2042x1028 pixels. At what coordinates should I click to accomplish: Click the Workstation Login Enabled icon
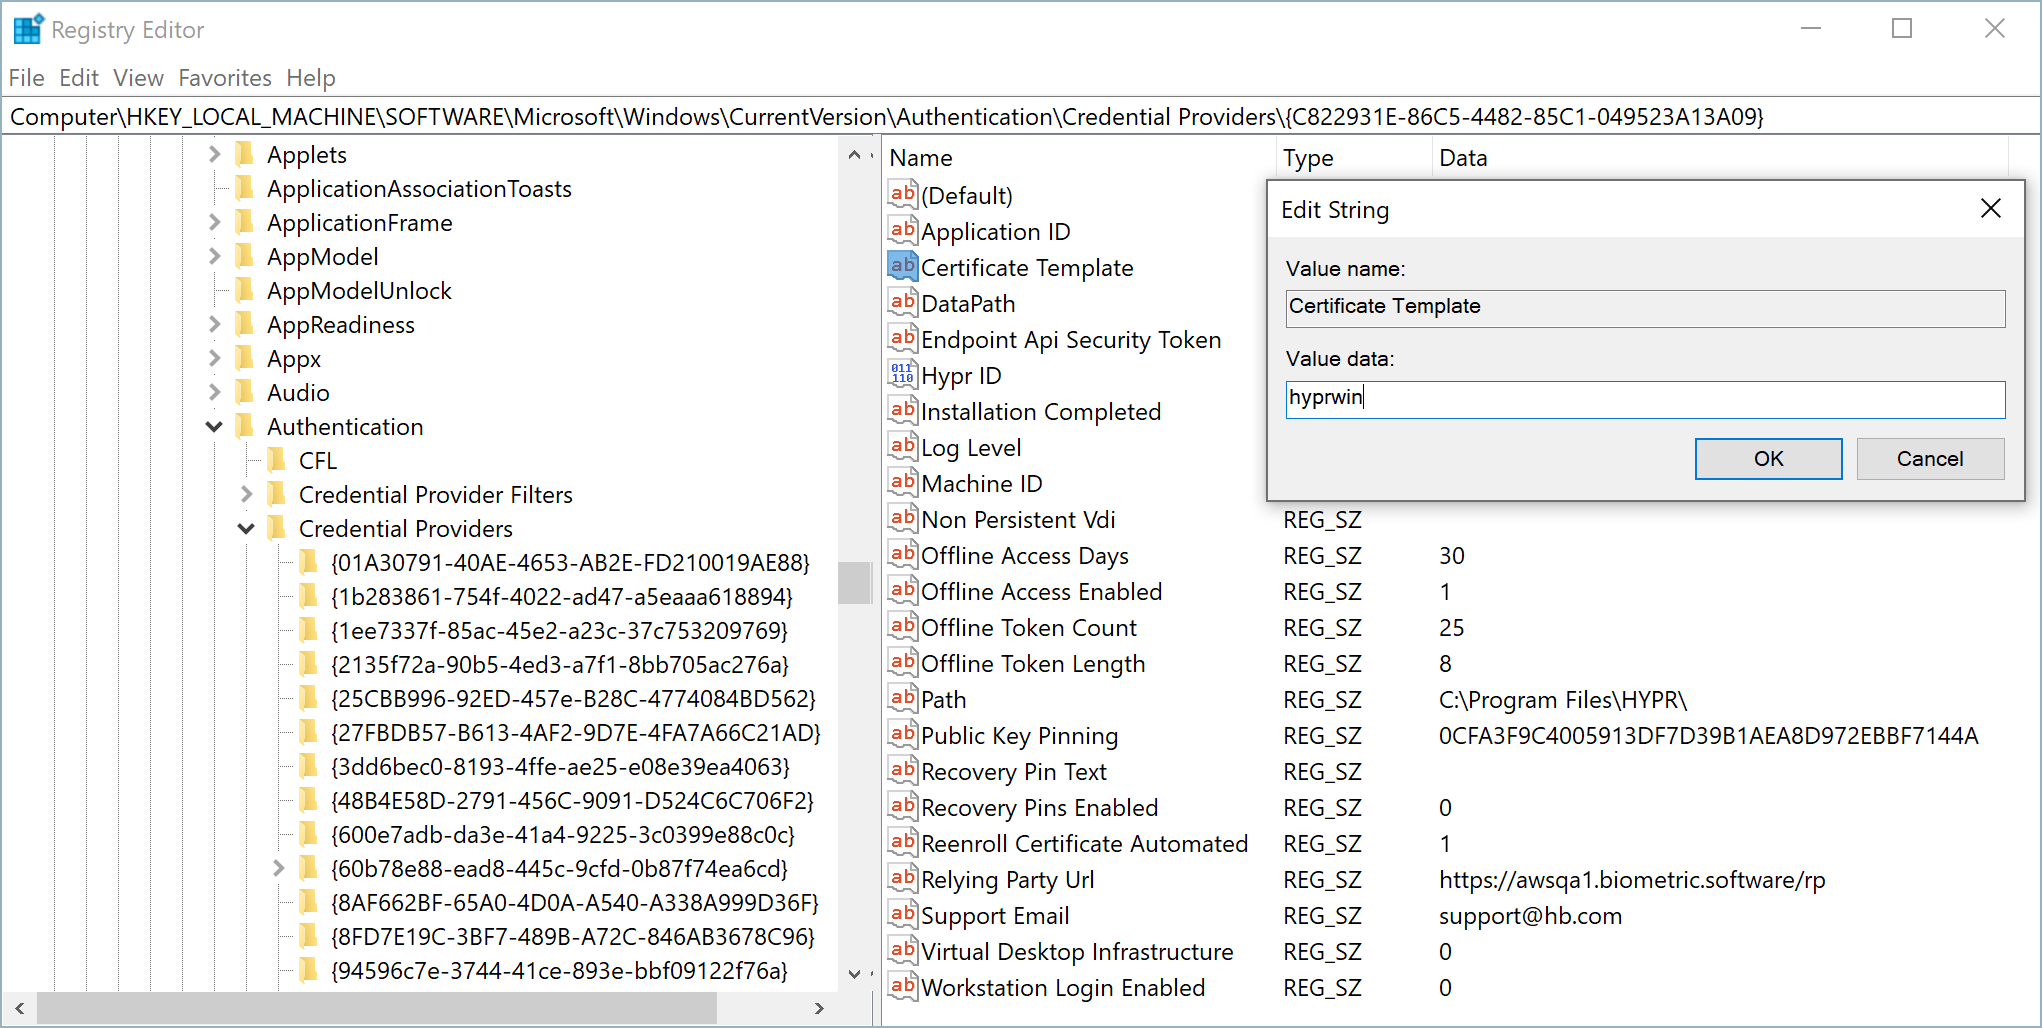click(x=902, y=986)
